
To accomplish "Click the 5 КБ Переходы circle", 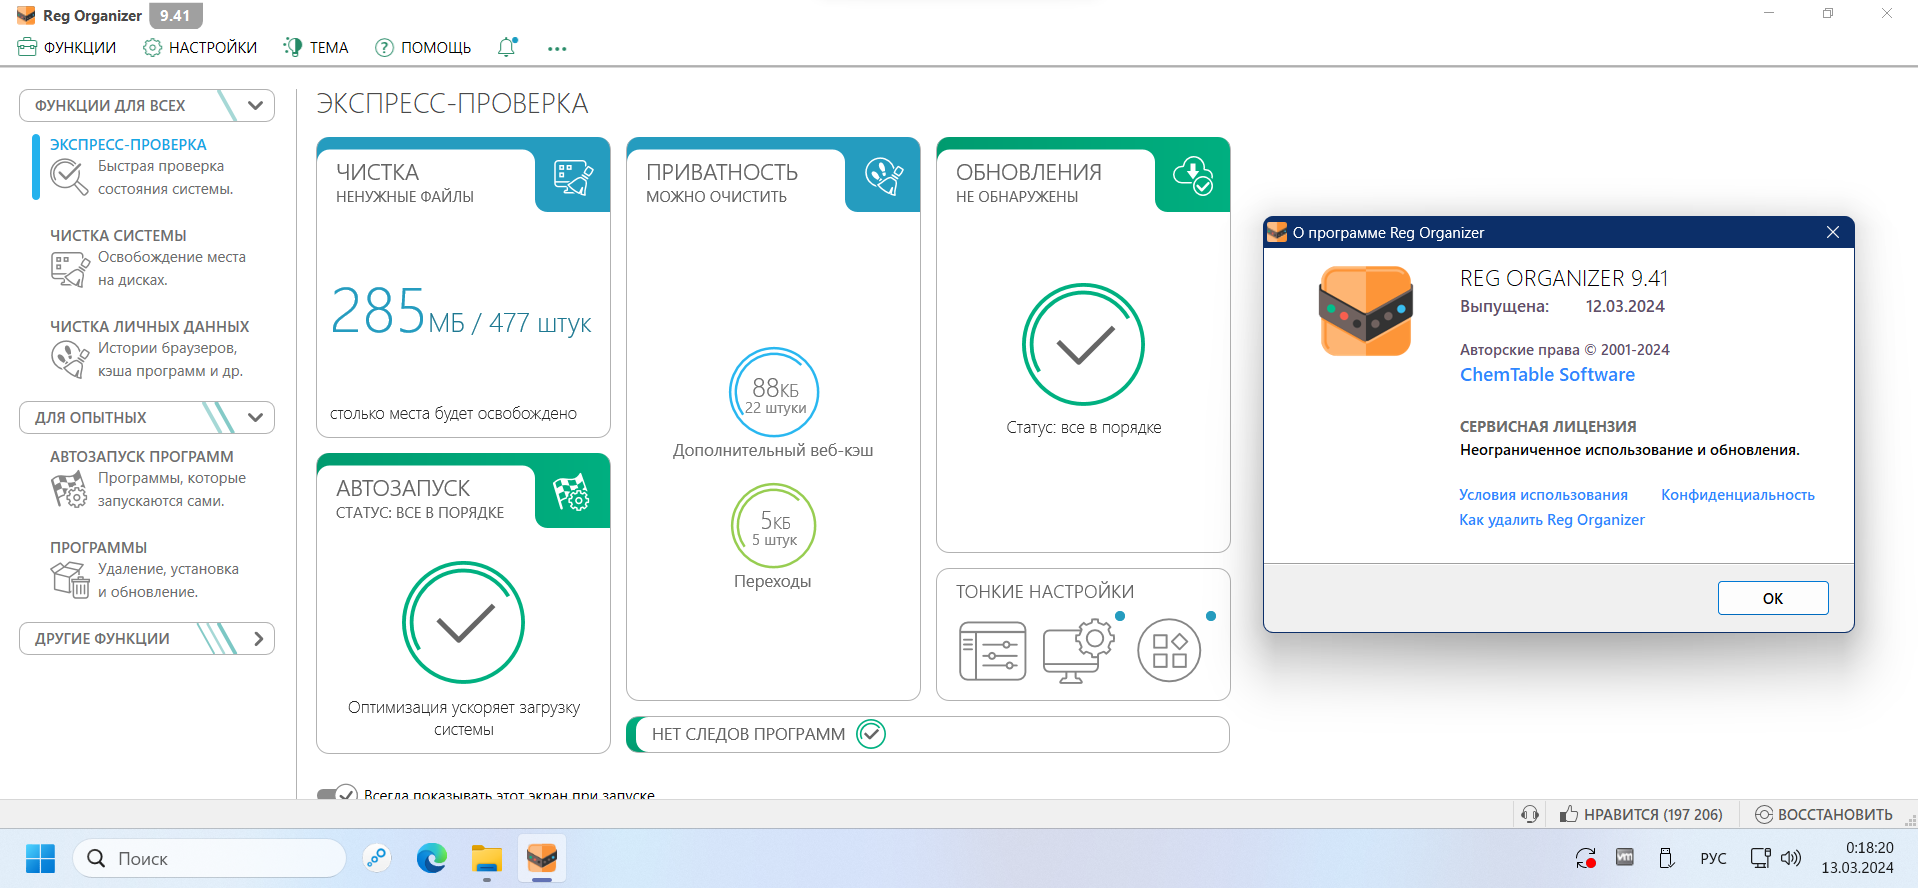I will [774, 526].
